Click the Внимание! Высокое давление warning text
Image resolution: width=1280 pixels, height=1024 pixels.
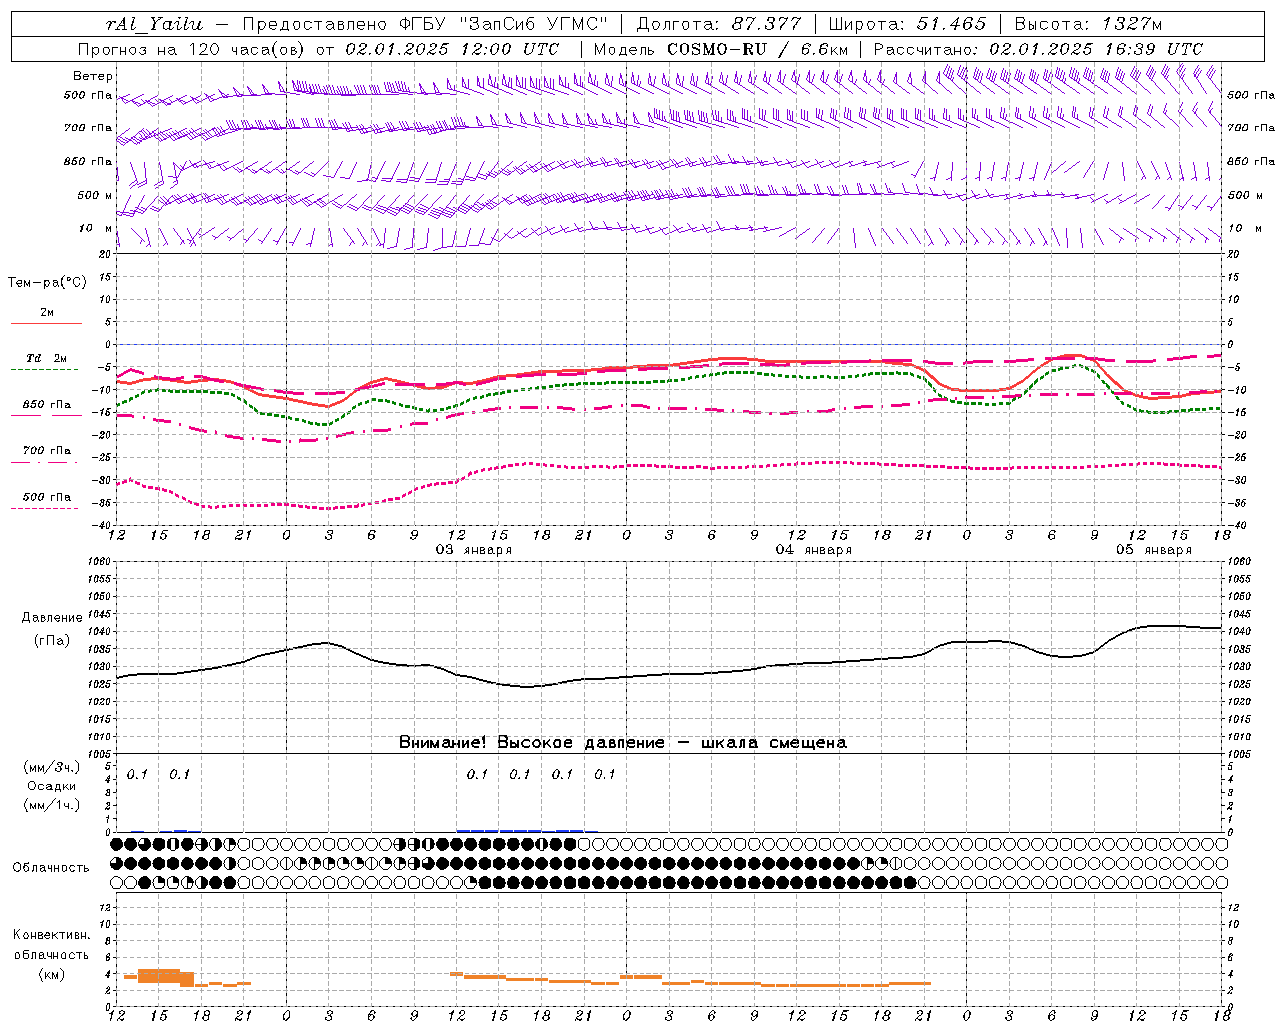(622, 743)
